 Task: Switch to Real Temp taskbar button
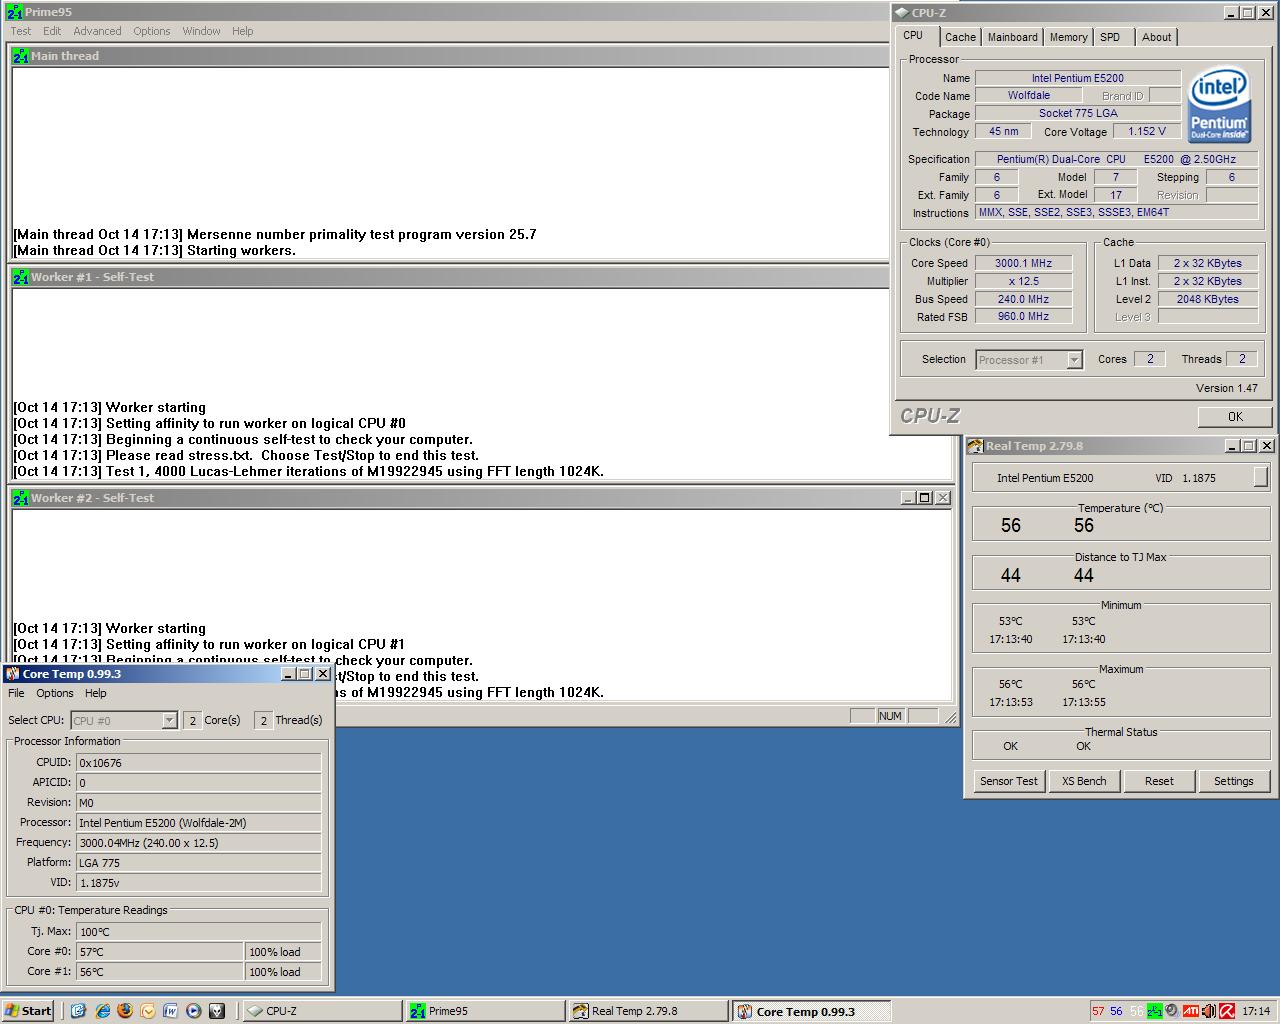pos(648,1011)
